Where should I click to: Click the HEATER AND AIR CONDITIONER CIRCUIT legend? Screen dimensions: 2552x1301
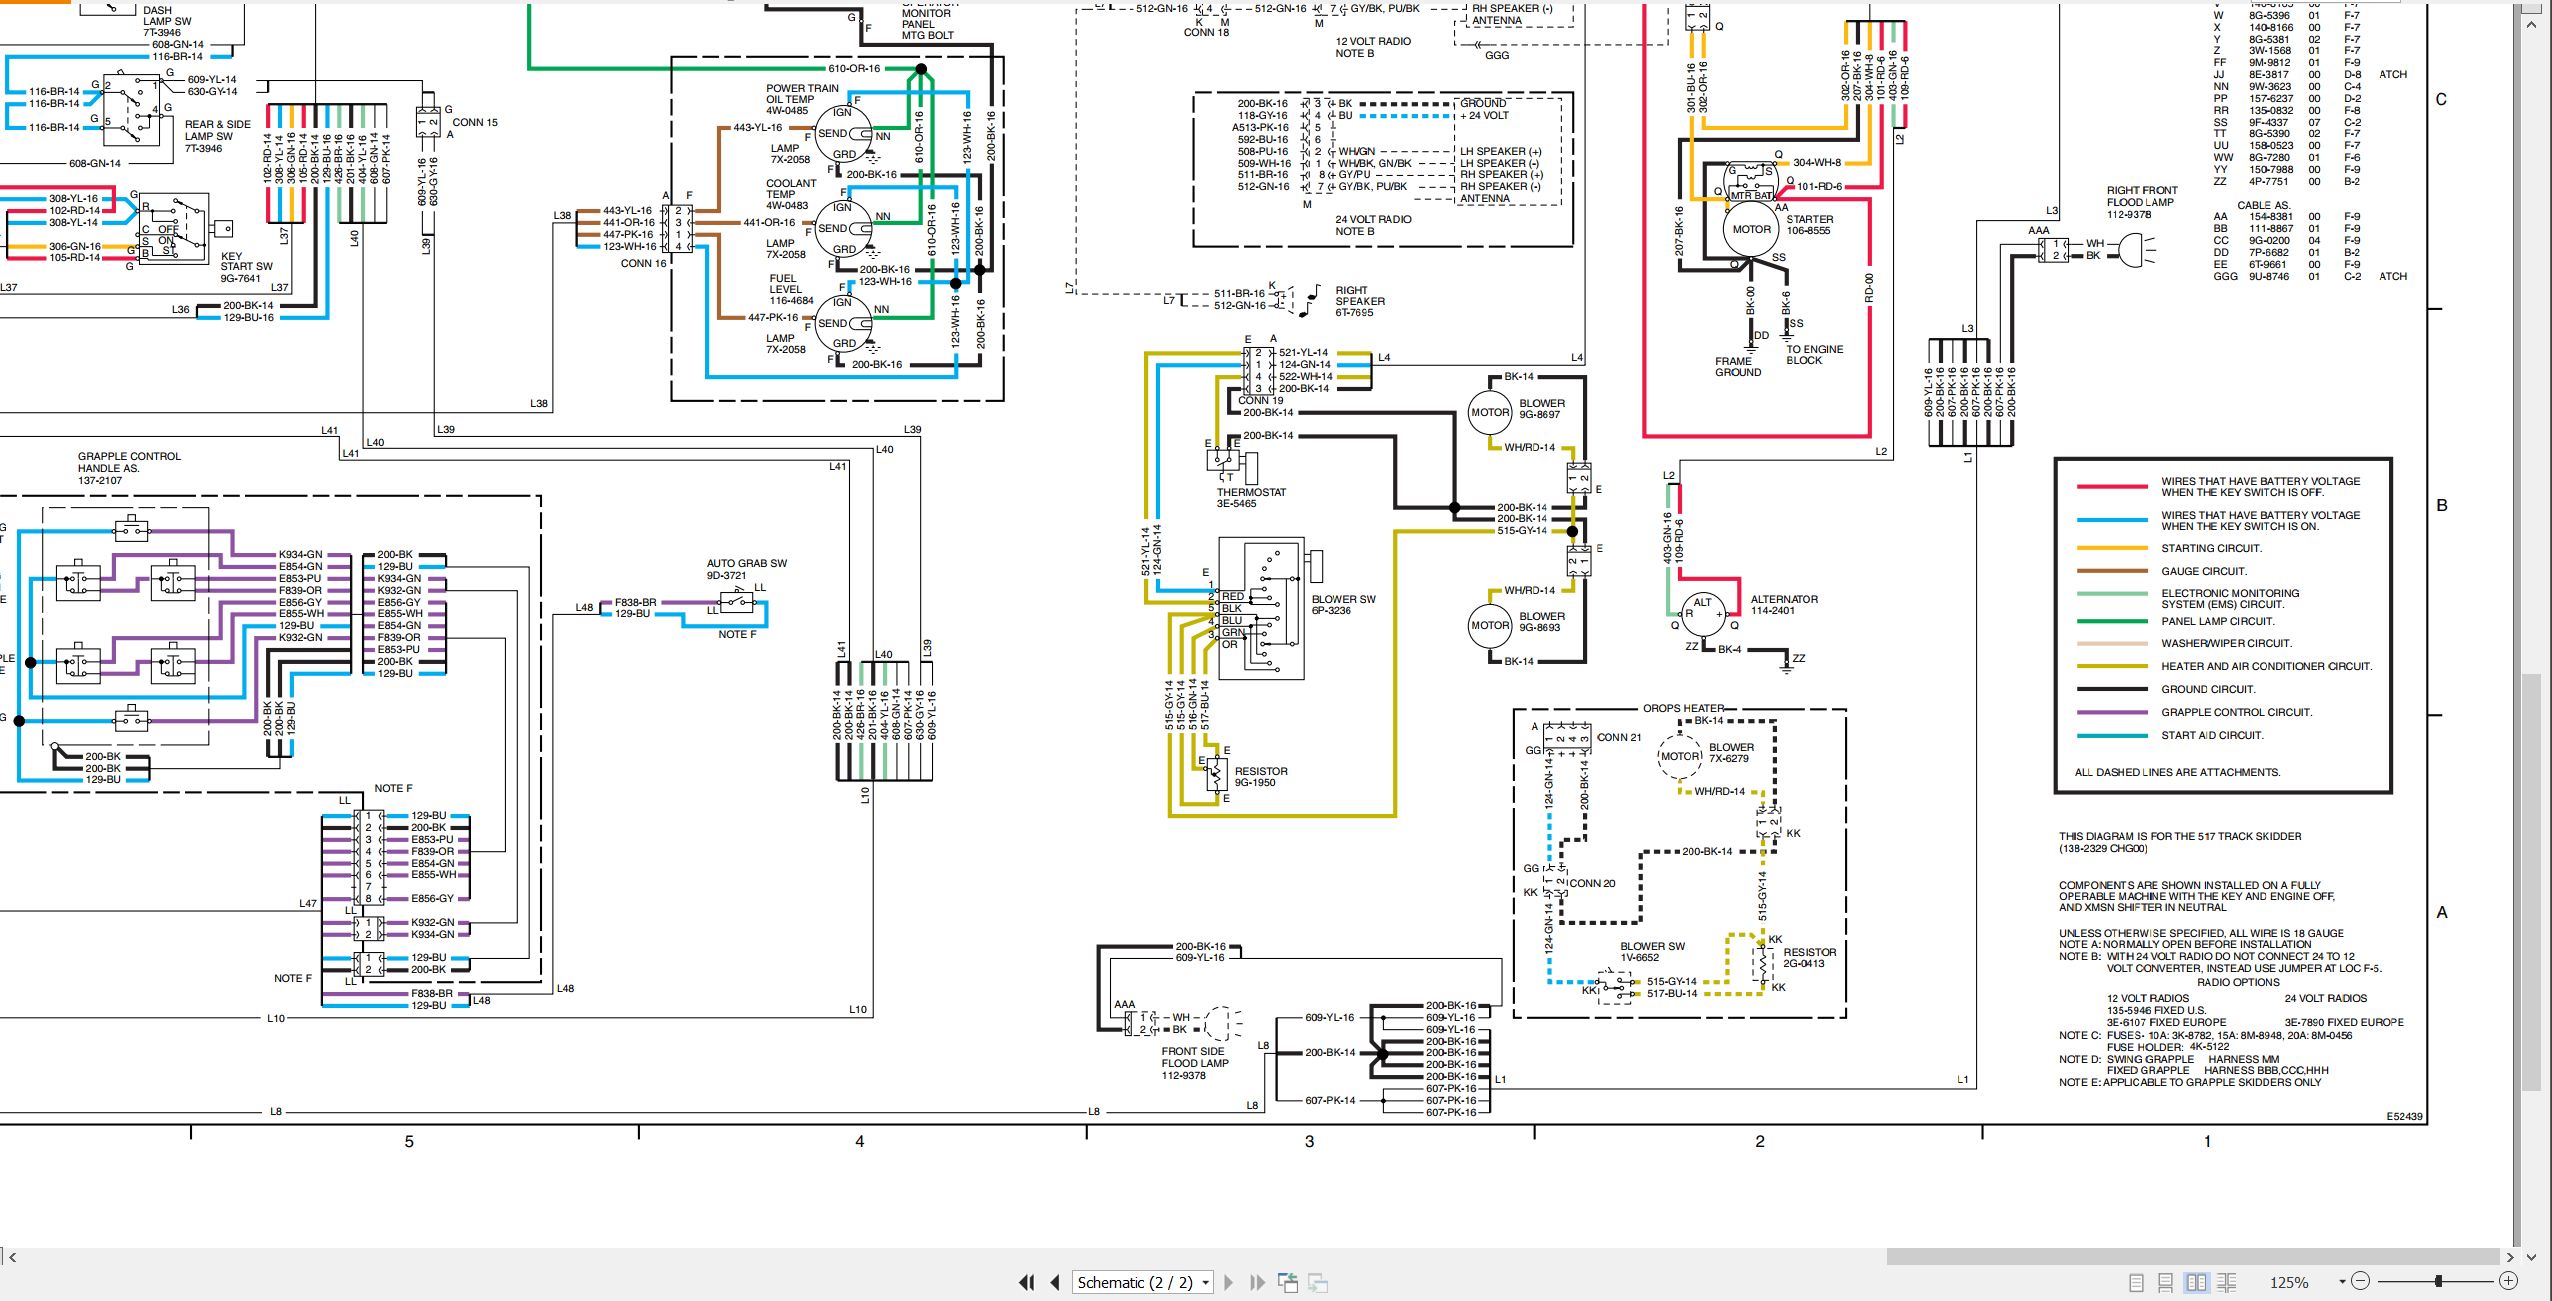click(2266, 666)
